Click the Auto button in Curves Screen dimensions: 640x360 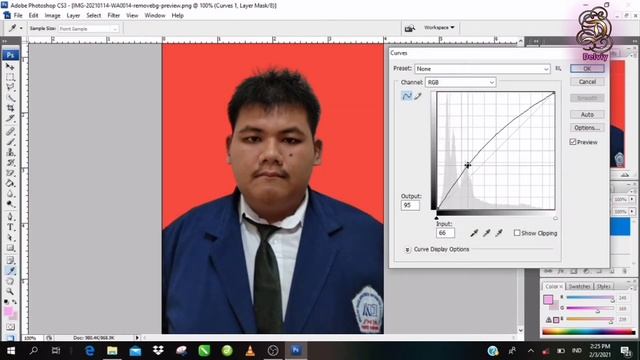(587, 115)
